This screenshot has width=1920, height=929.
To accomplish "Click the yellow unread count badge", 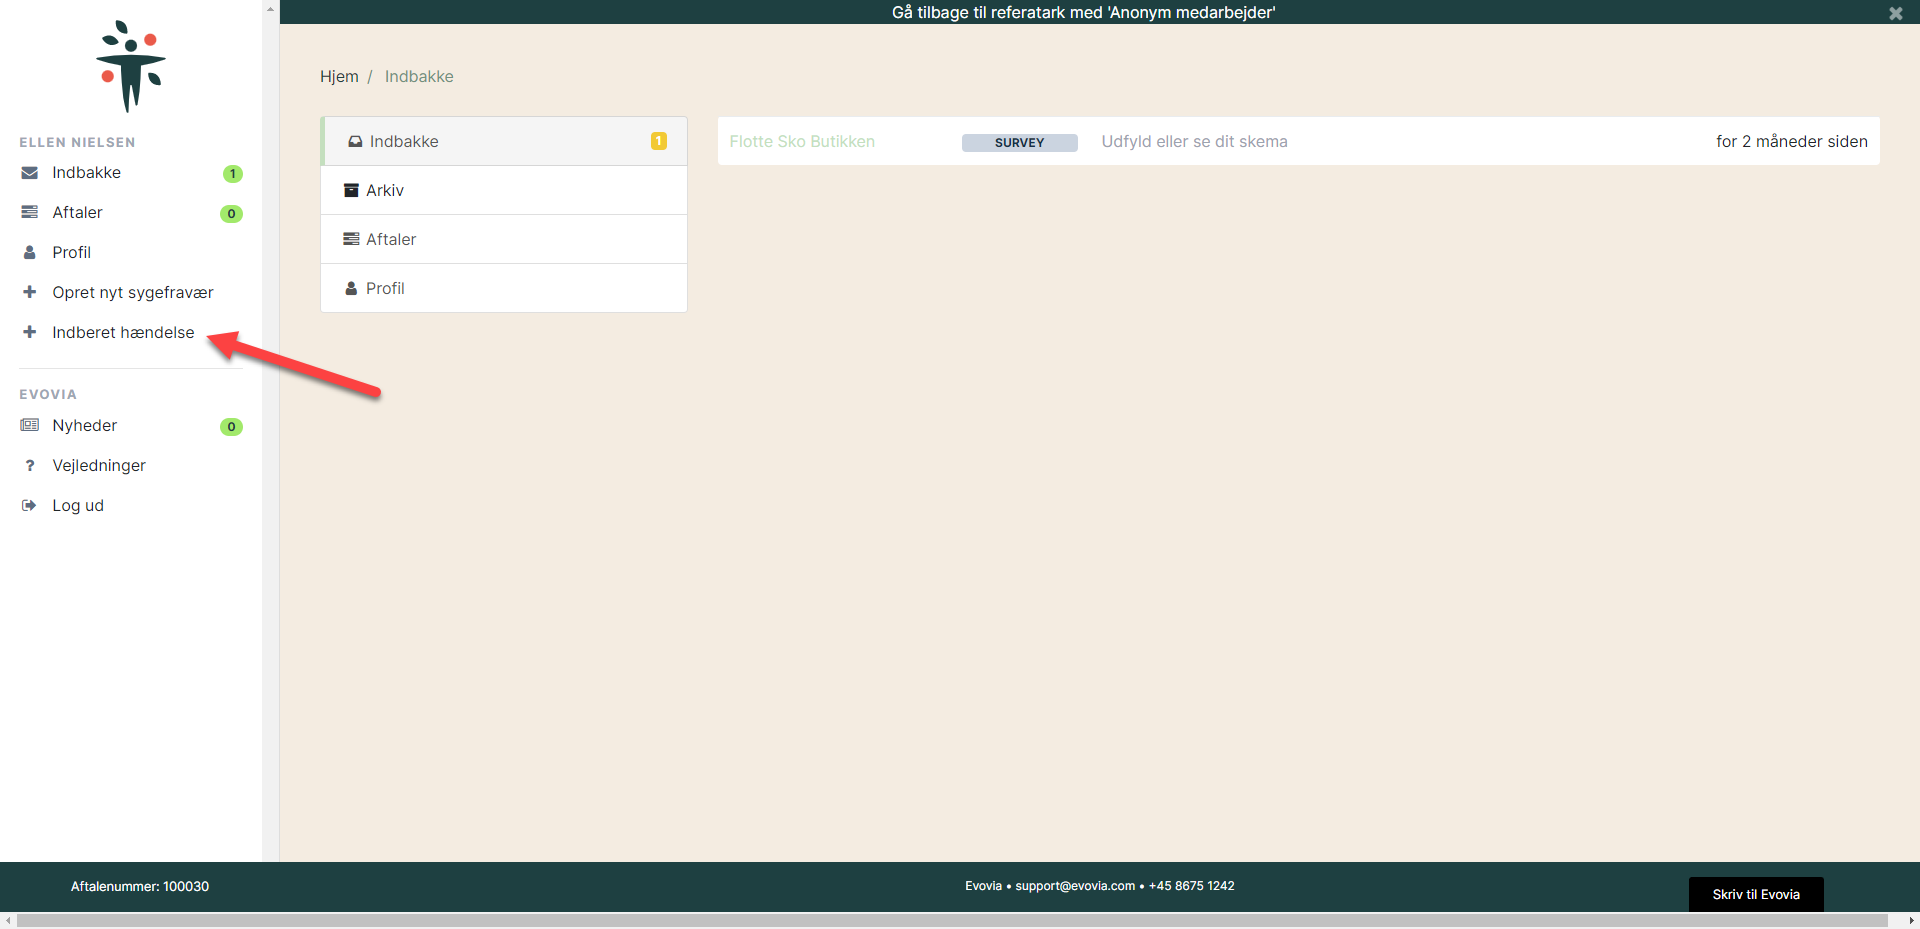I will [x=659, y=141].
